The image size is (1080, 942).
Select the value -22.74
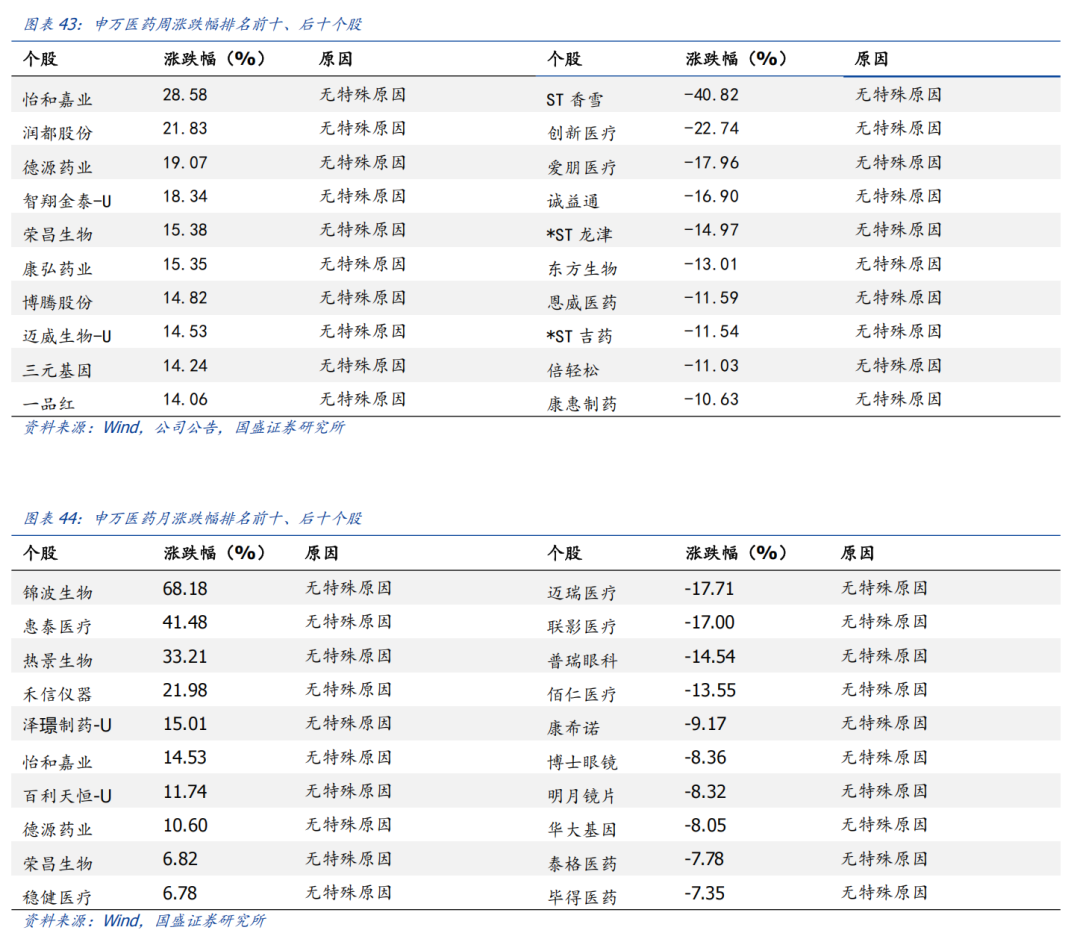(711, 129)
